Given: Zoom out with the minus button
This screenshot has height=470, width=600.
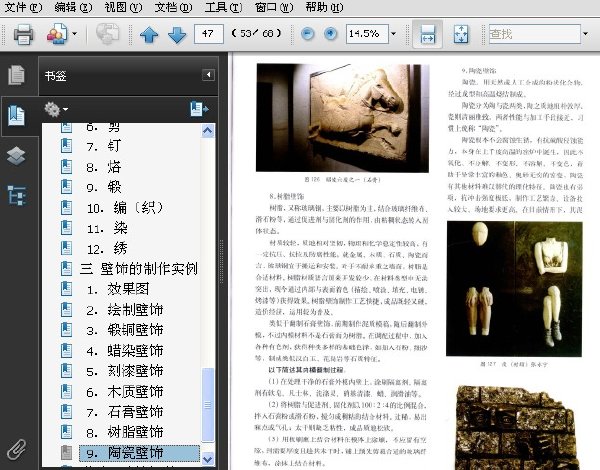Looking at the screenshot, I should (307, 34).
